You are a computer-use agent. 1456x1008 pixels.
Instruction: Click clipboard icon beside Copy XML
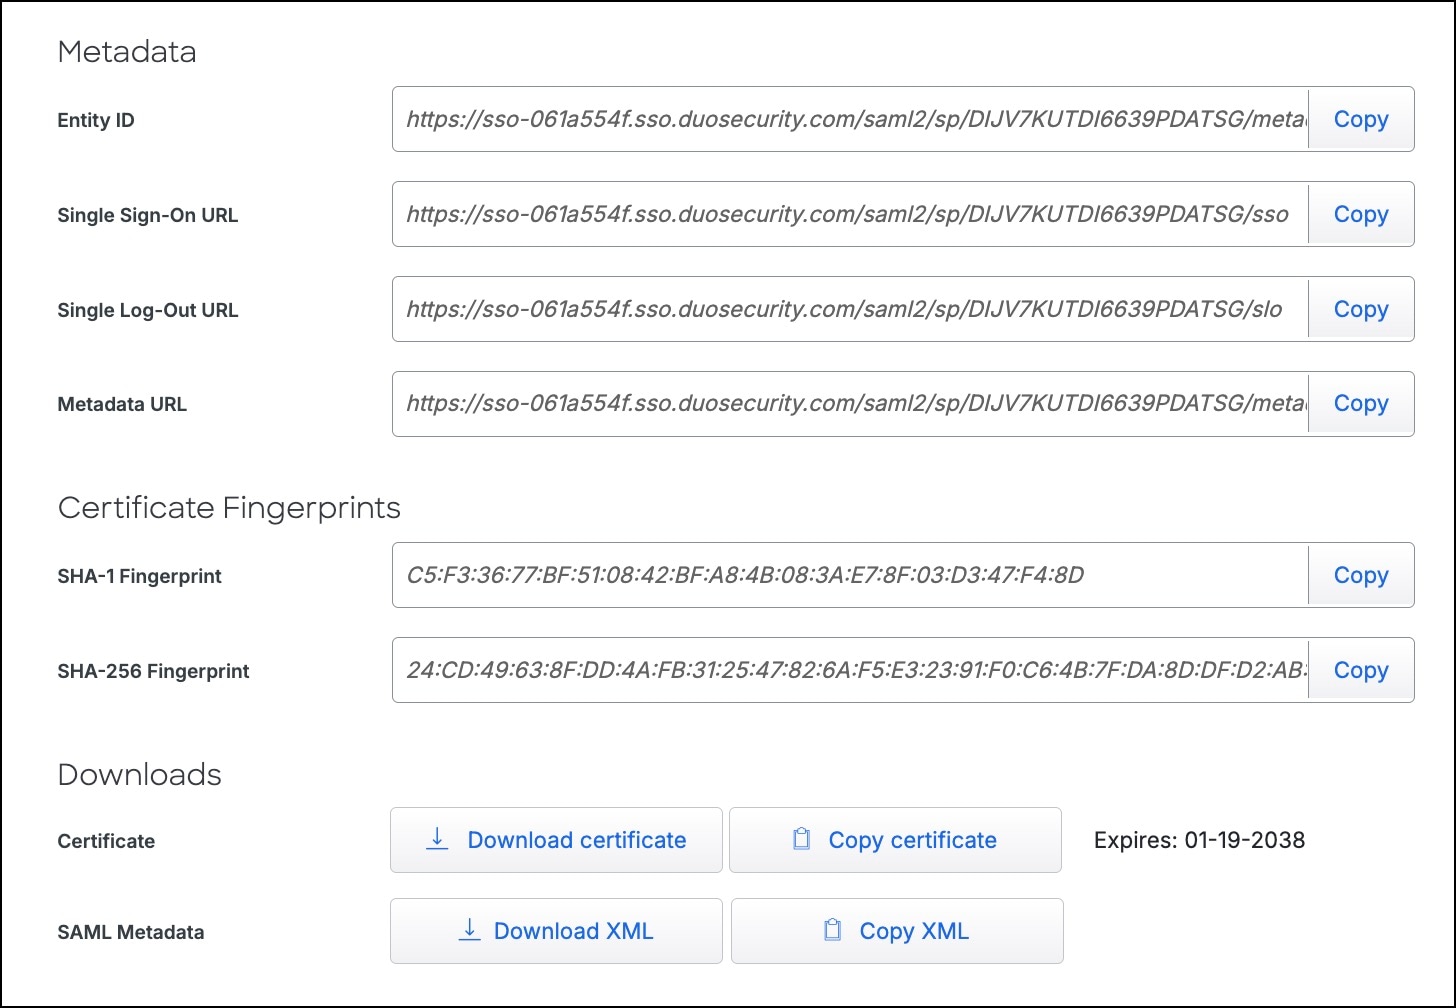tap(832, 931)
